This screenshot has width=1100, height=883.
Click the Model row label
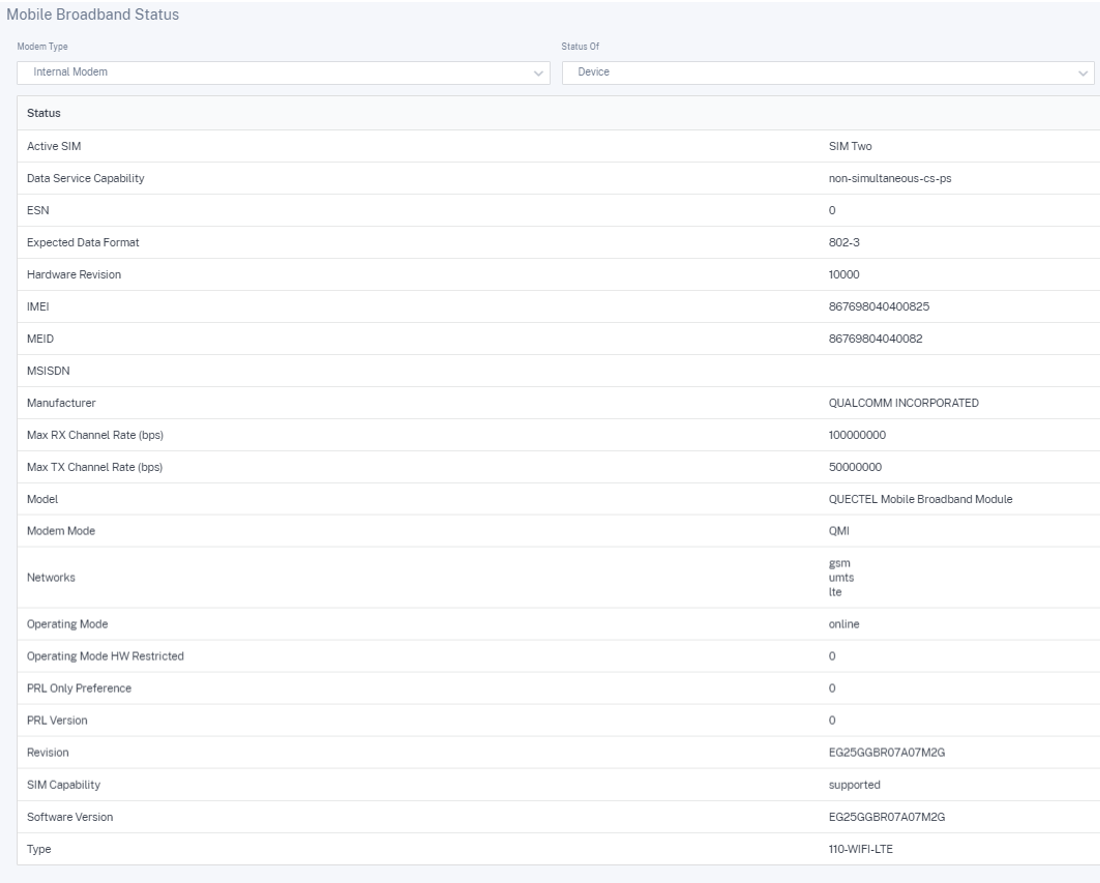pos(42,499)
